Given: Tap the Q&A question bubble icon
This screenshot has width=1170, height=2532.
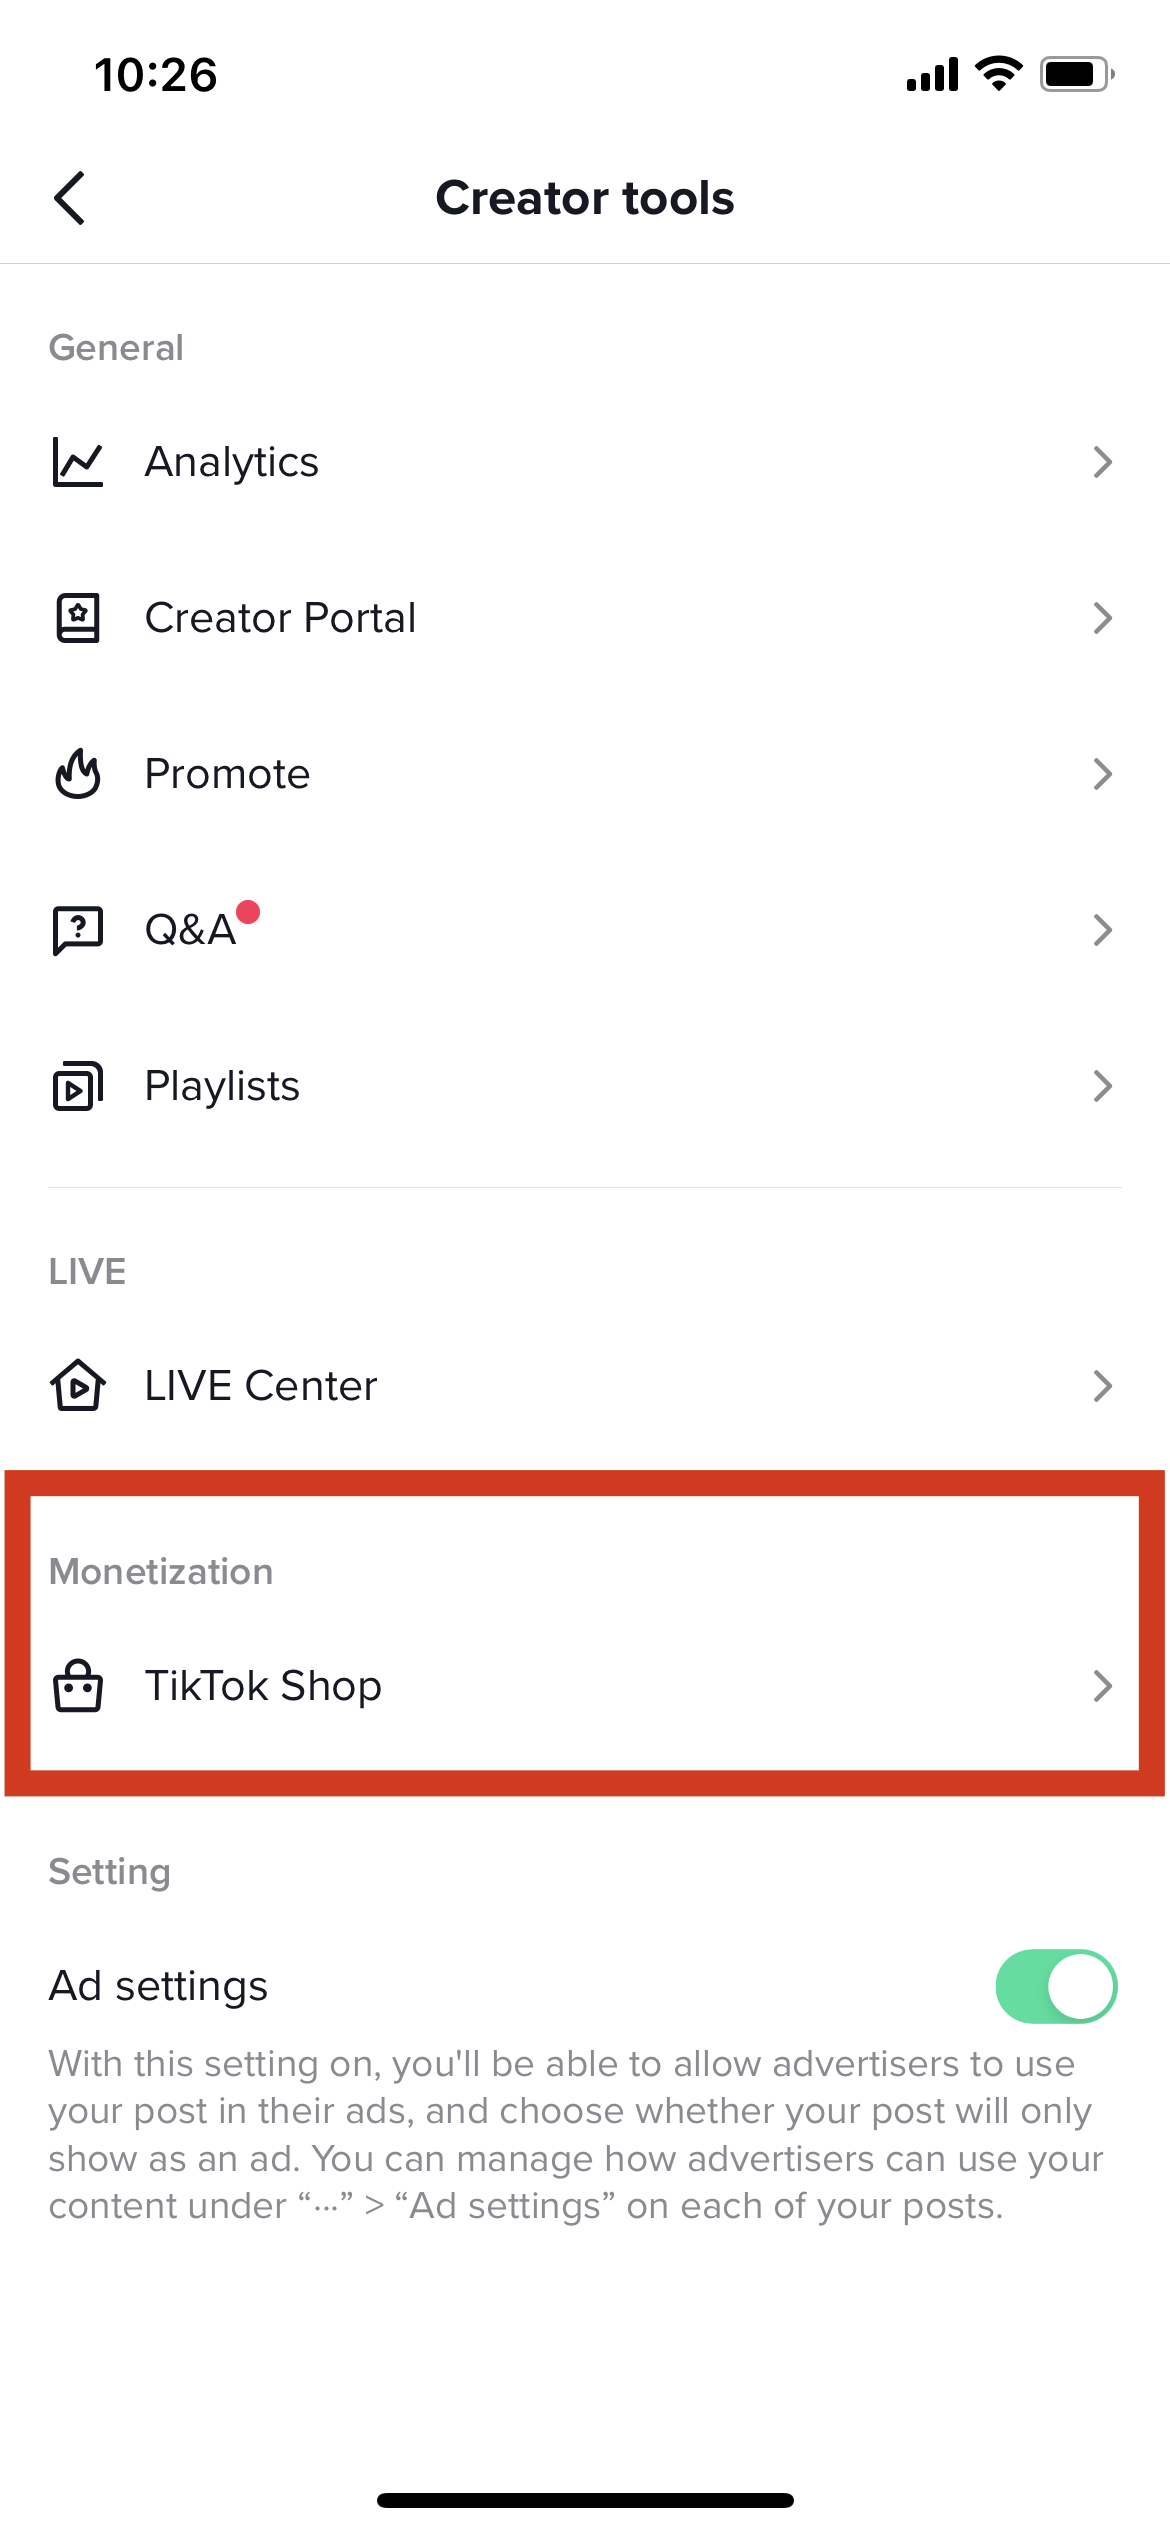Looking at the screenshot, I should [78, 930].
